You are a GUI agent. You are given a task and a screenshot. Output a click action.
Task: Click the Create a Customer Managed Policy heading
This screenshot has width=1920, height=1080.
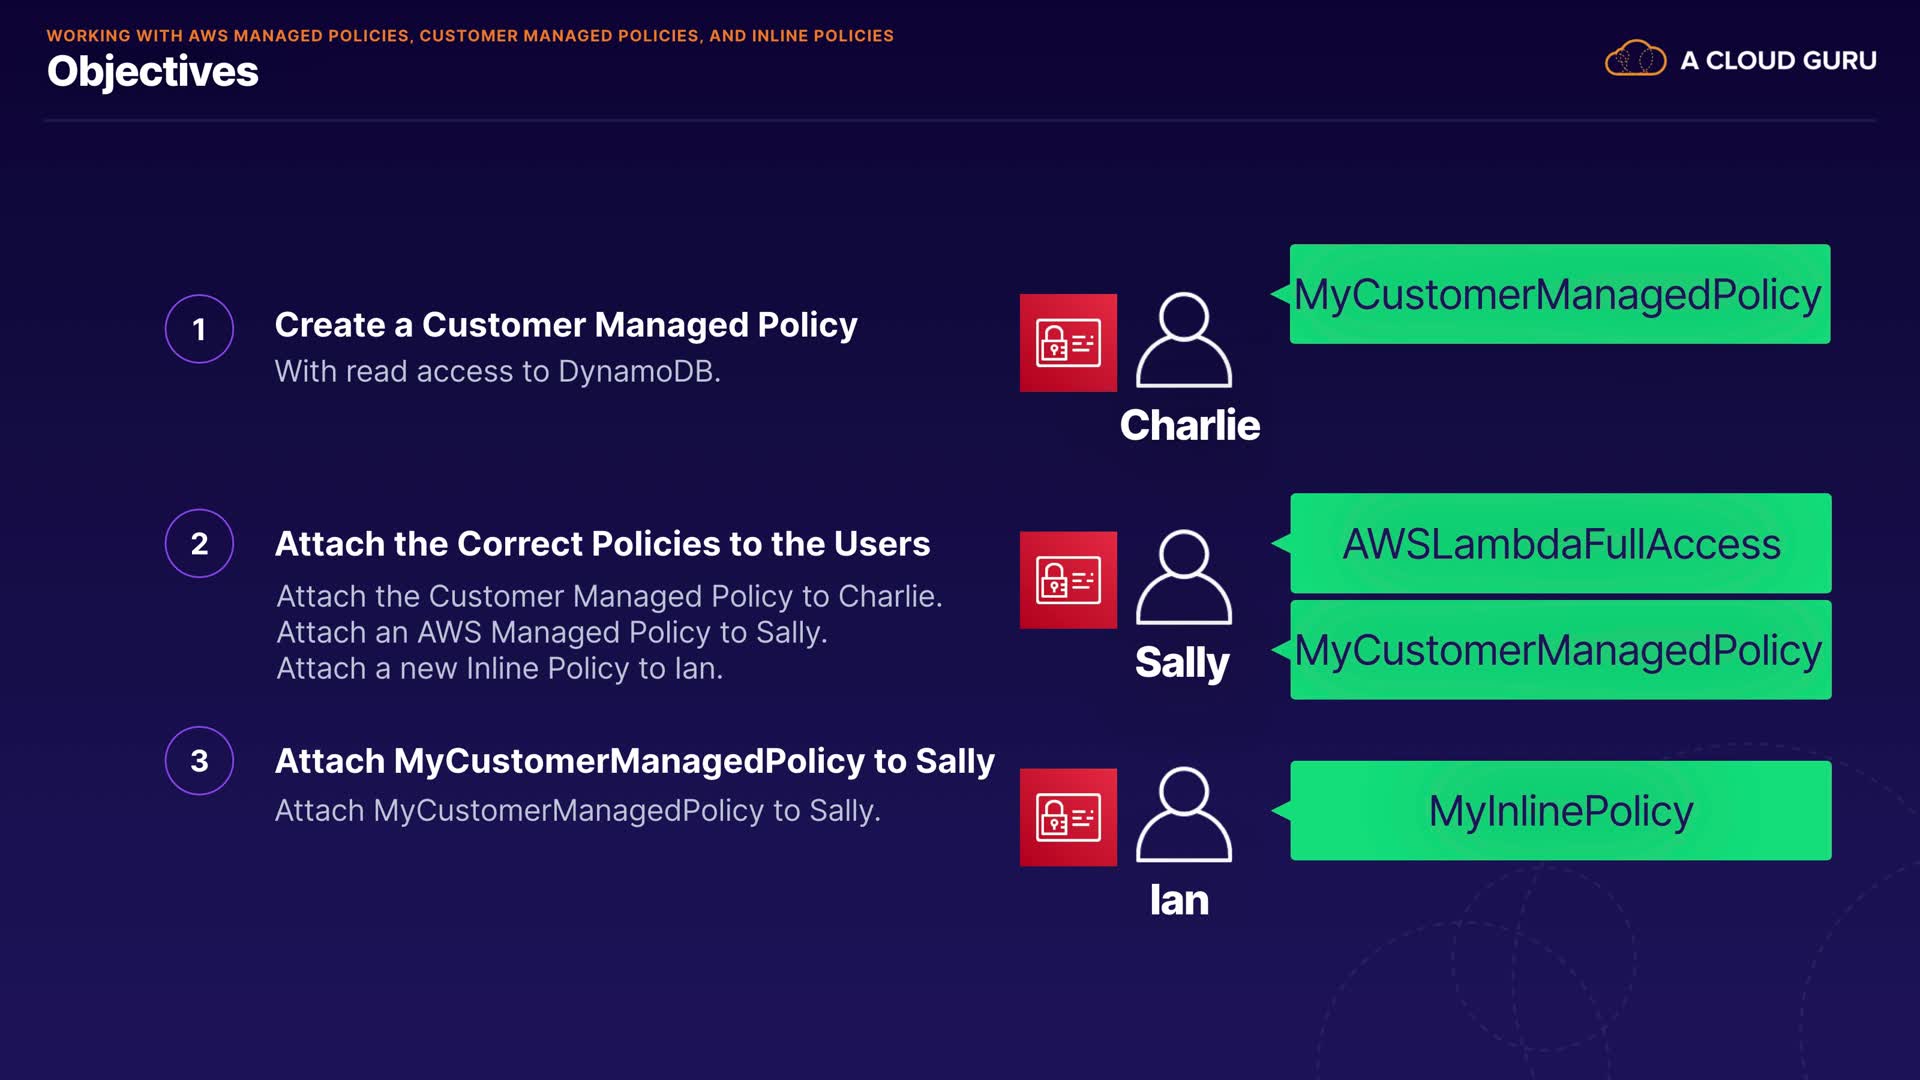click(x=566, y=325)
